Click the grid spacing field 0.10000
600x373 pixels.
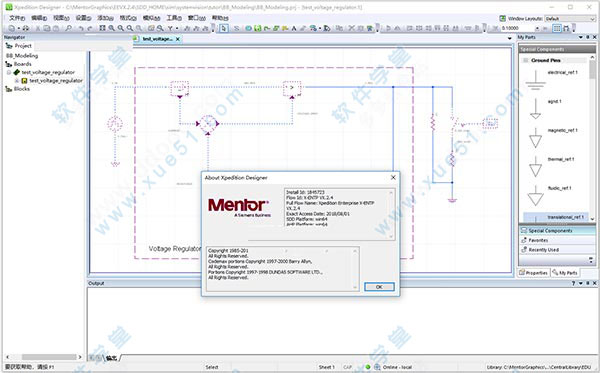tap(517, 28)
